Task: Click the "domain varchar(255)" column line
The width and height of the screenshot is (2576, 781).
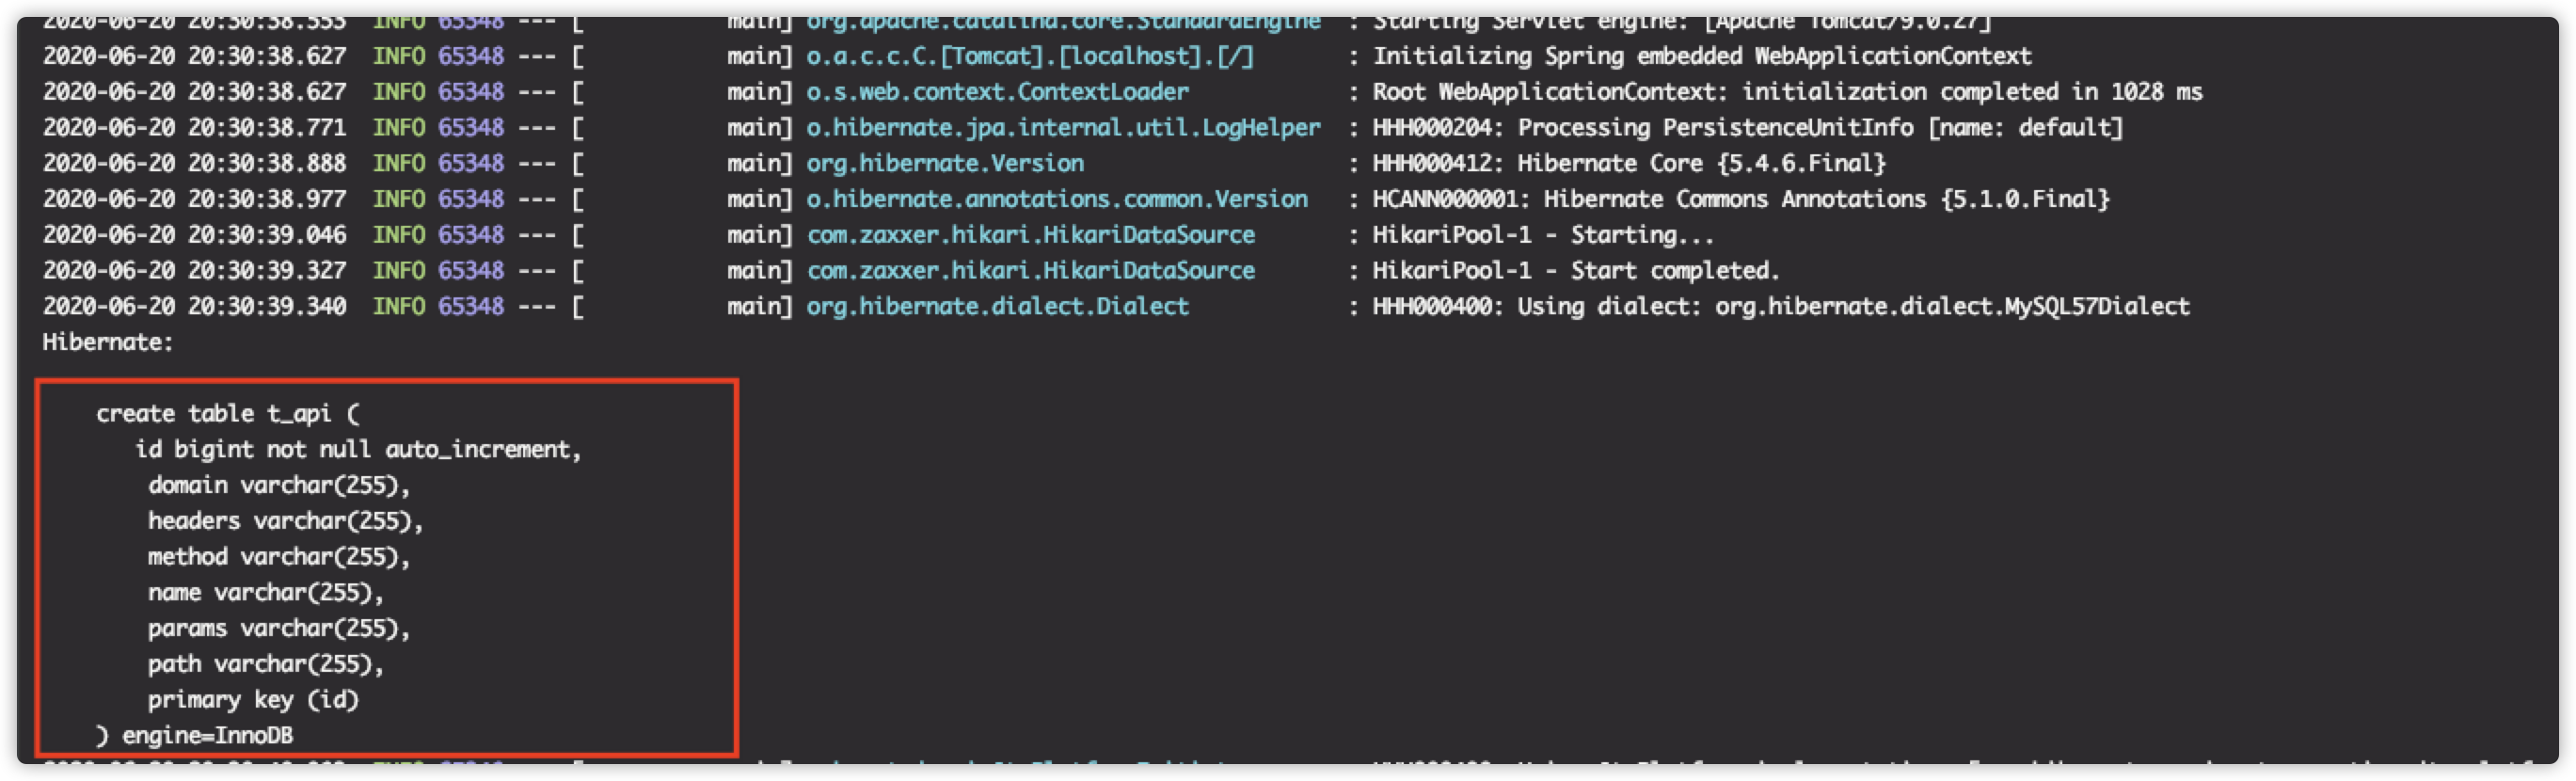Action: 279,485
